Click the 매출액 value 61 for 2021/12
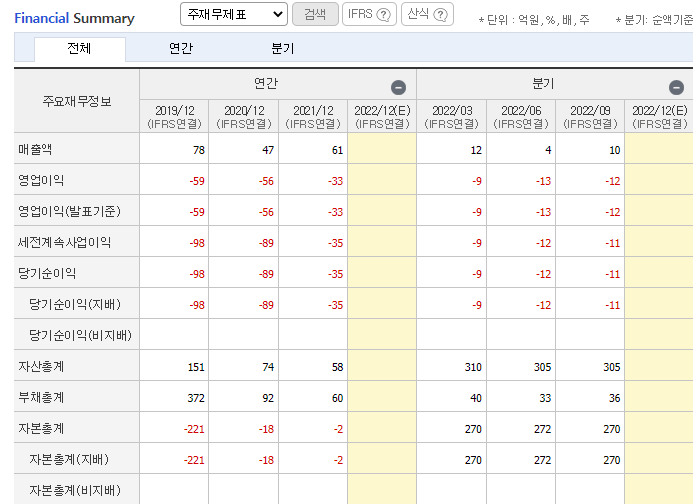The height and width of the screenshot is (504, 693). pyautogui.click(x=337, y=150)
